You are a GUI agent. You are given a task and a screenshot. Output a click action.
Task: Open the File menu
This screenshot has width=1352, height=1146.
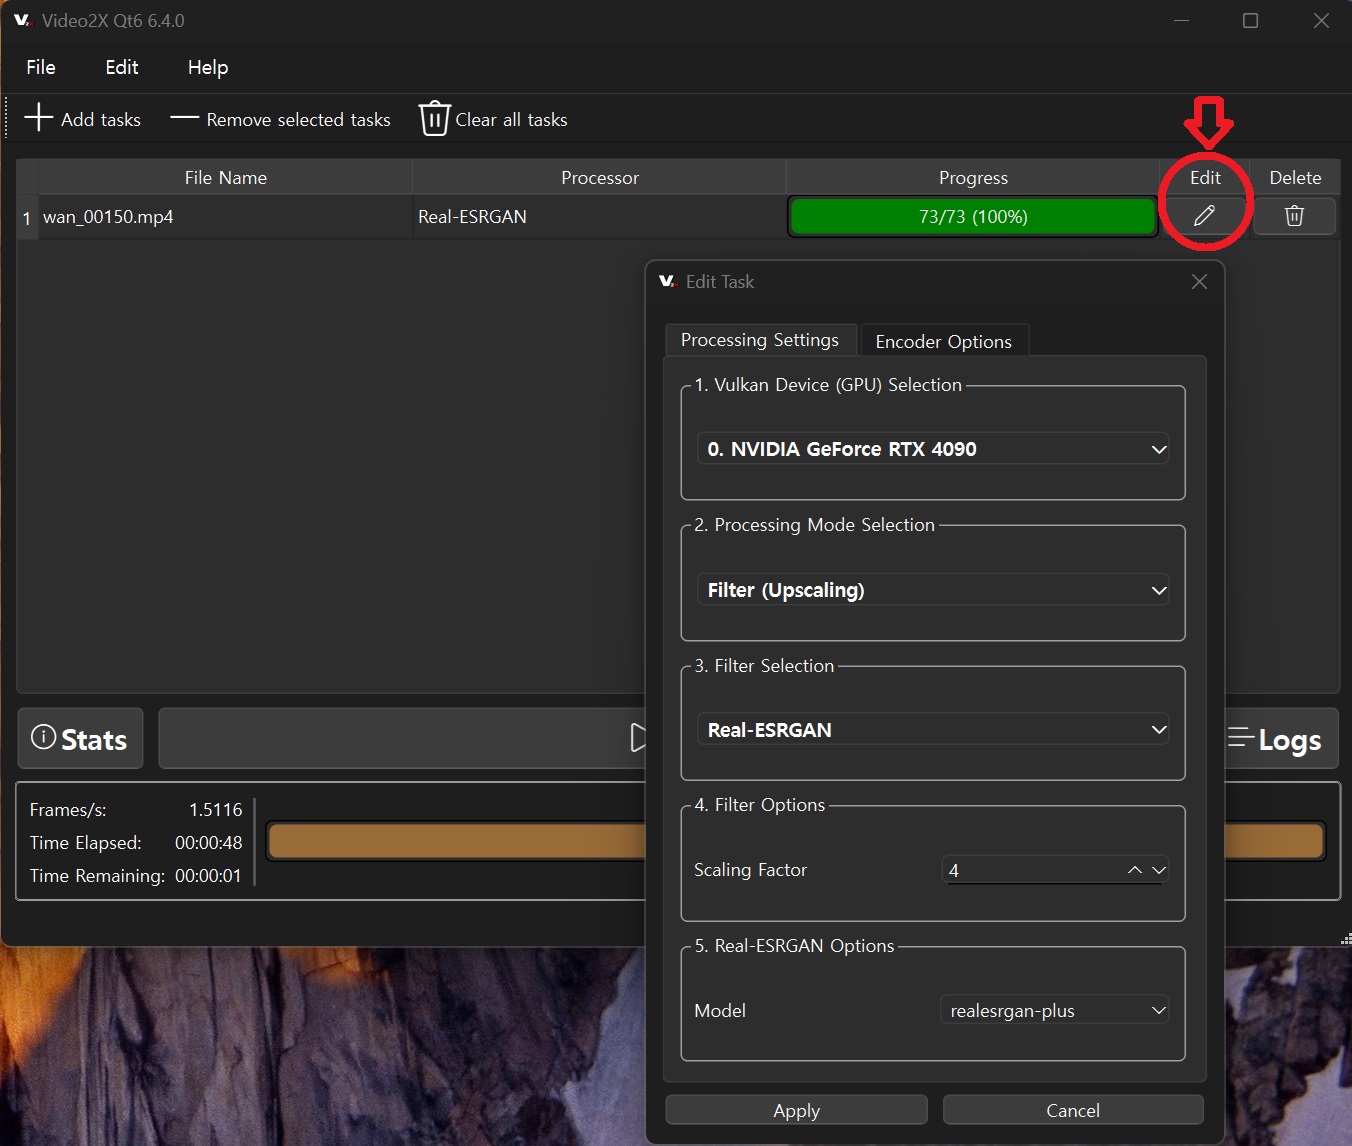(41, 67)
